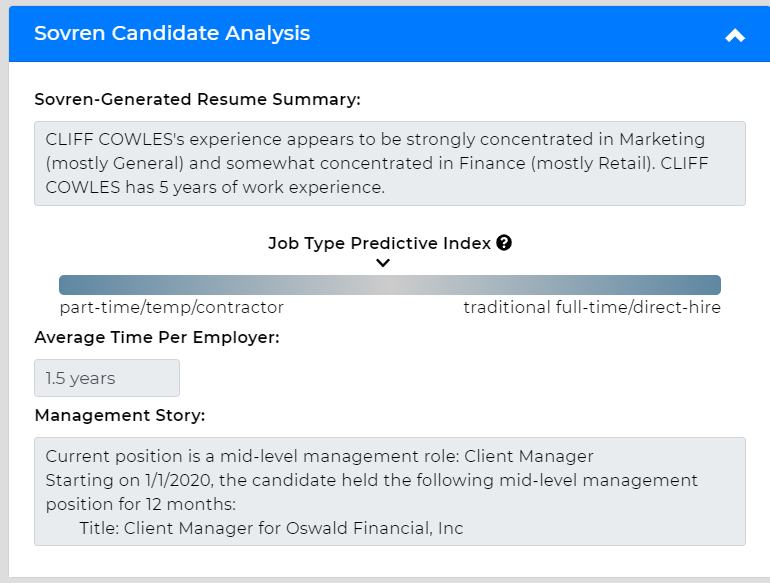Viewport: 770px width, 583px height.
Task: Click the Current position mid-level management line
Action: [x=319, y=456]
